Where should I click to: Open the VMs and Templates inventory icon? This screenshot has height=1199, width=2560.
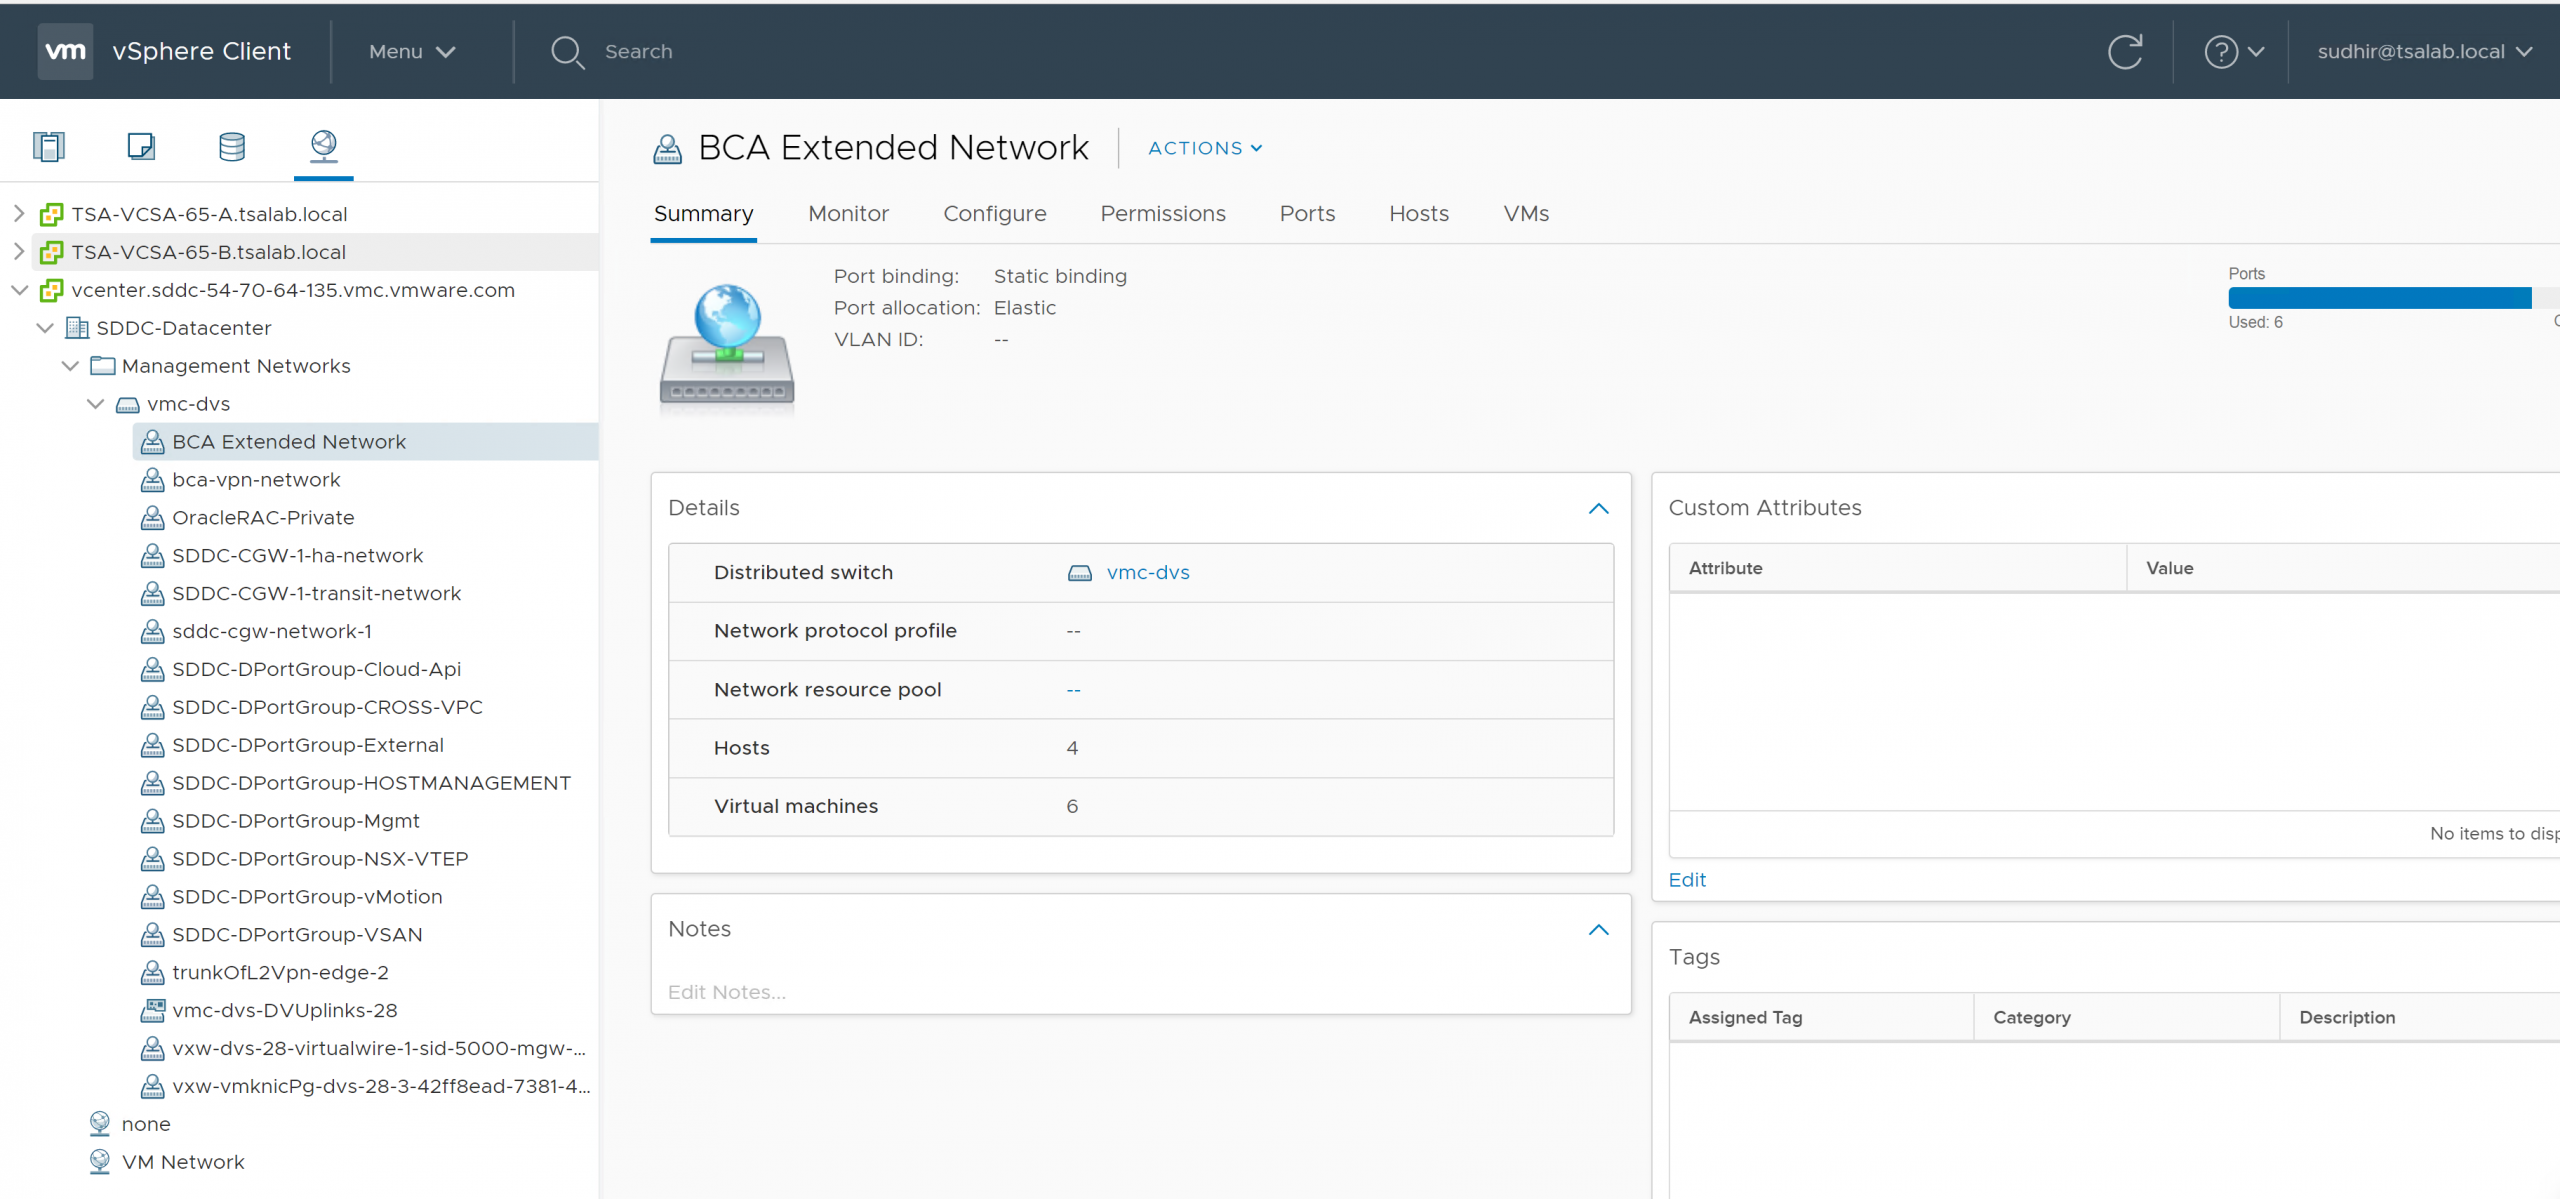[x=141, y=147]
